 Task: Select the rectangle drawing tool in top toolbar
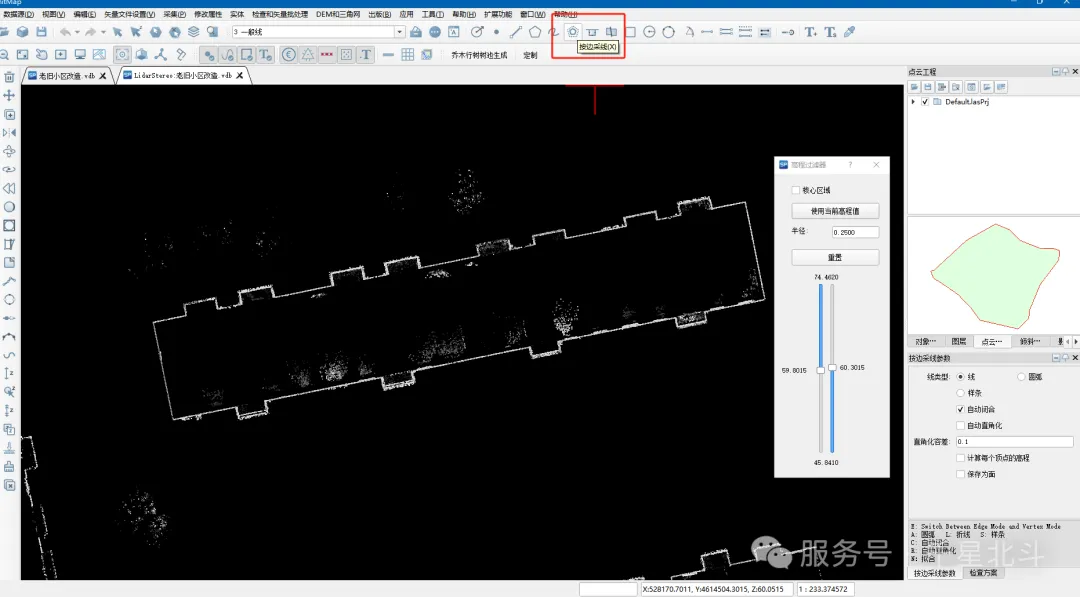630,32
